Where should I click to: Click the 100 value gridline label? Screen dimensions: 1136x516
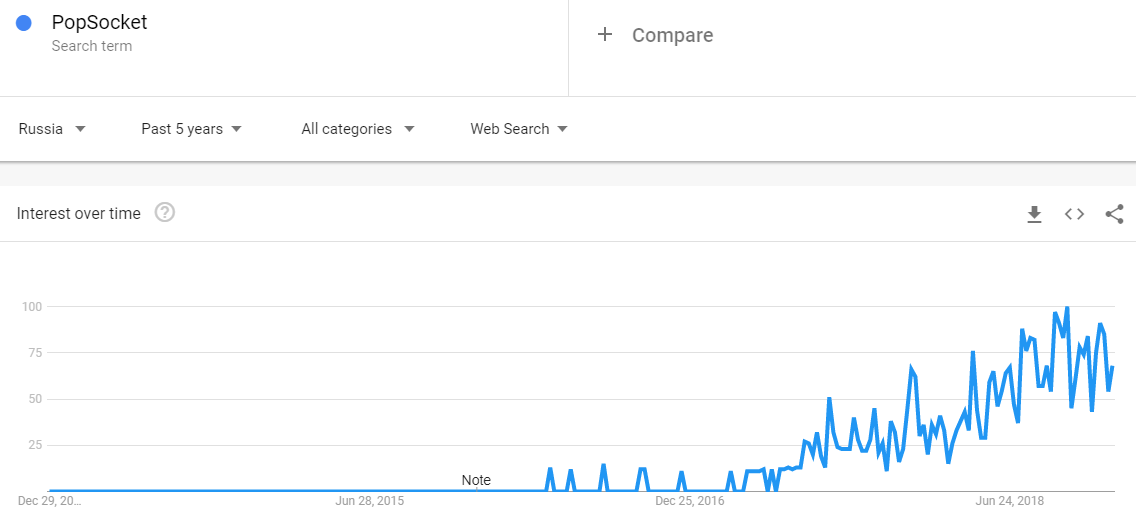pyautogui.click(x=32, y=307)
